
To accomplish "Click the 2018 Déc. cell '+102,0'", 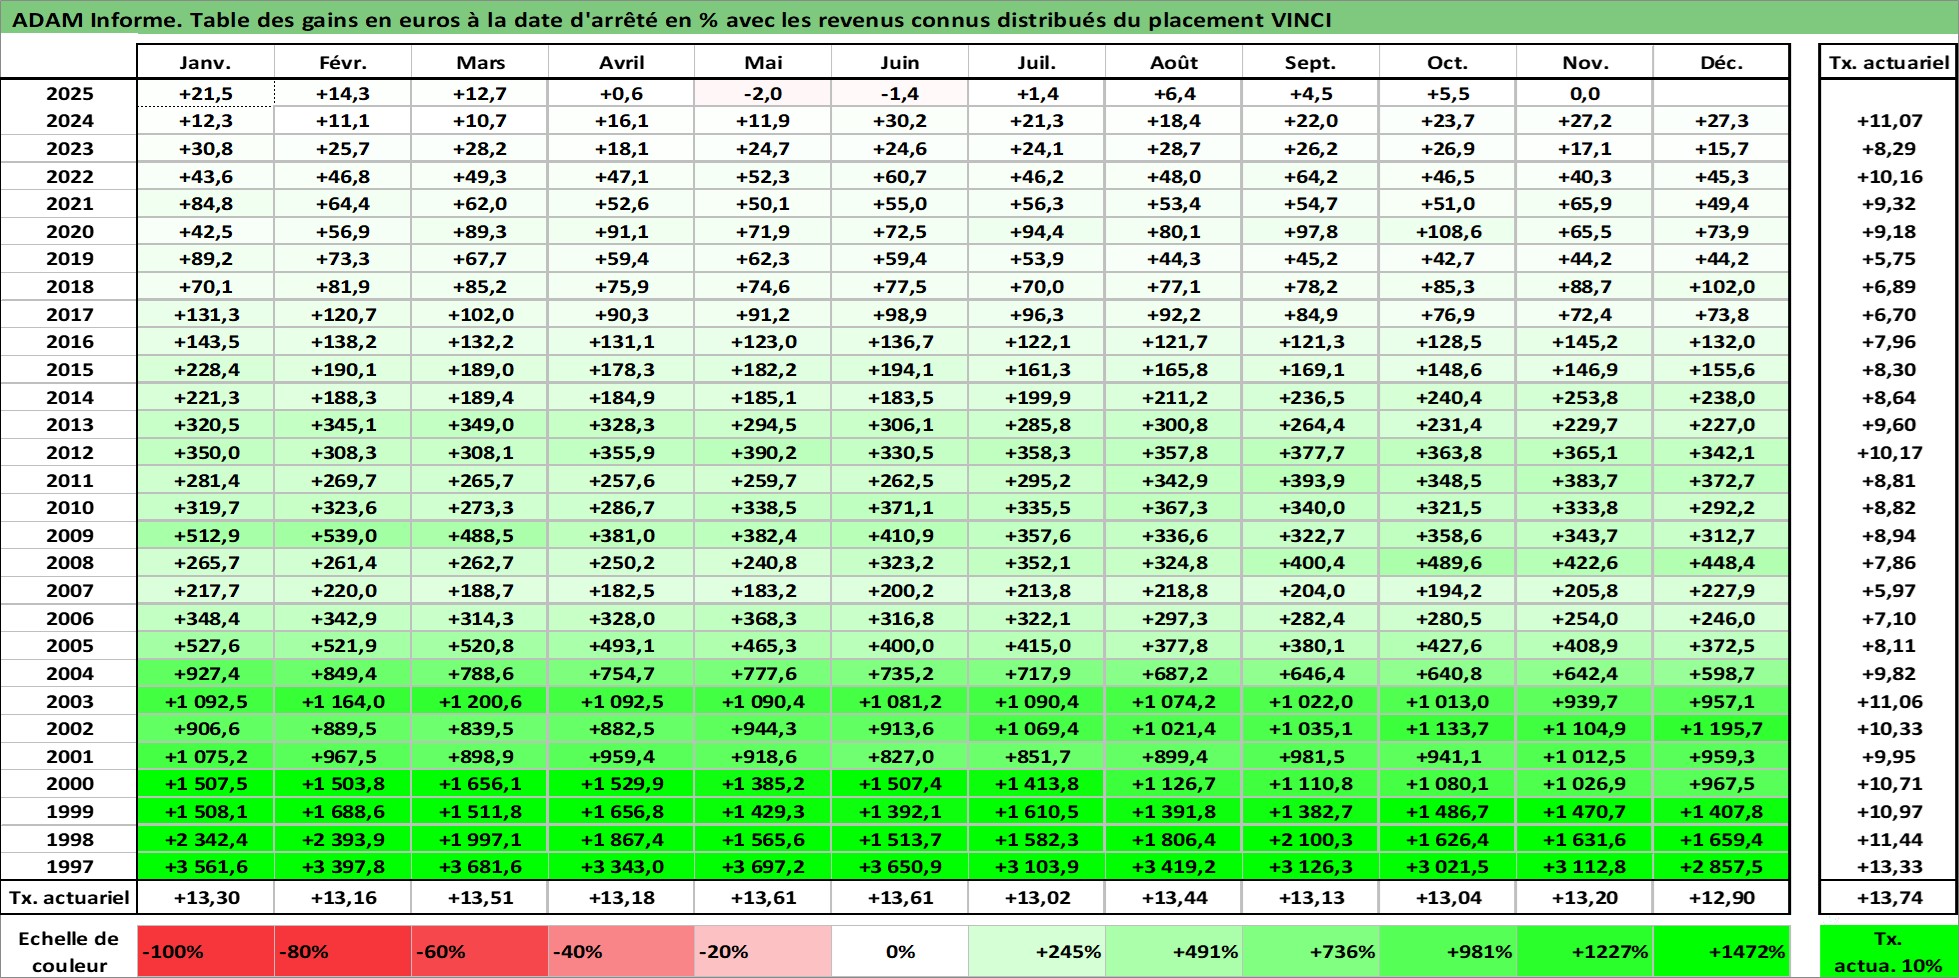I will tap(1721, 286).
